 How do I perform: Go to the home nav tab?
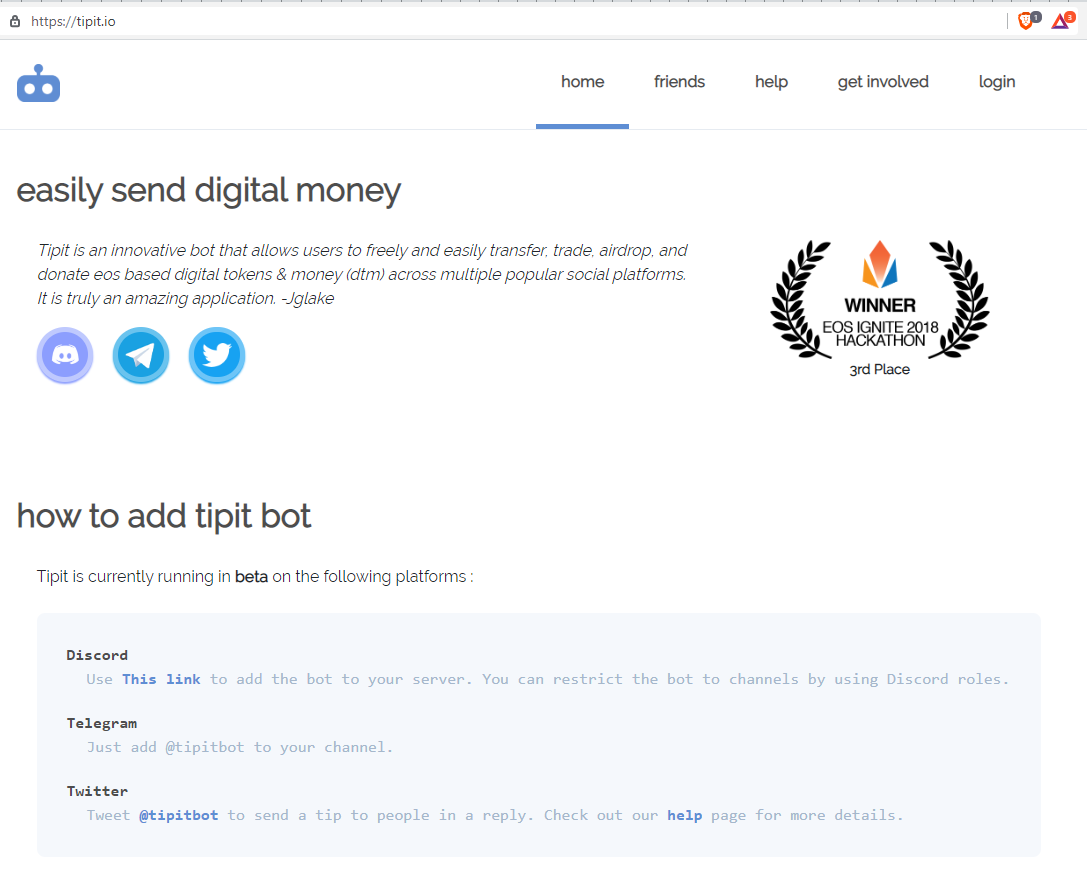click(x=582, y=82)
